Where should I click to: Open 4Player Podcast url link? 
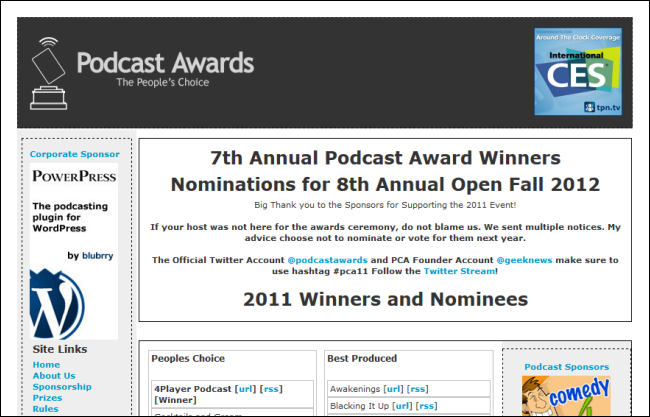click(x=245, y=389)
